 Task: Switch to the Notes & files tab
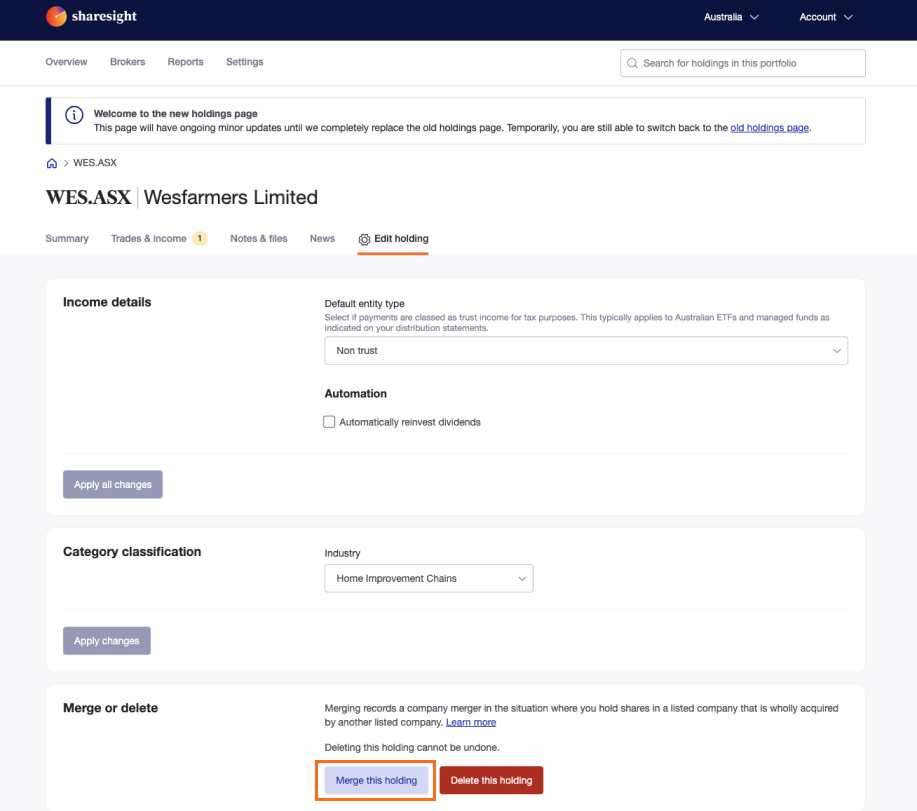point(258,239)
